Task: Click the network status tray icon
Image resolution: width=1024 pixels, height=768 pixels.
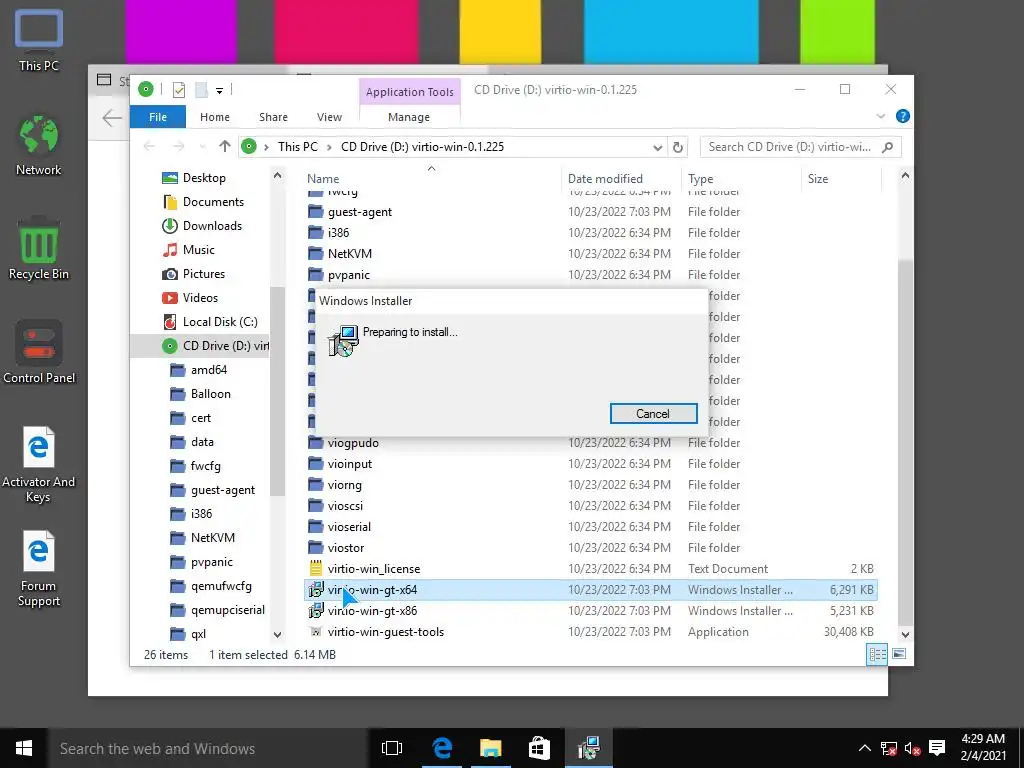Action: (888, 748)
